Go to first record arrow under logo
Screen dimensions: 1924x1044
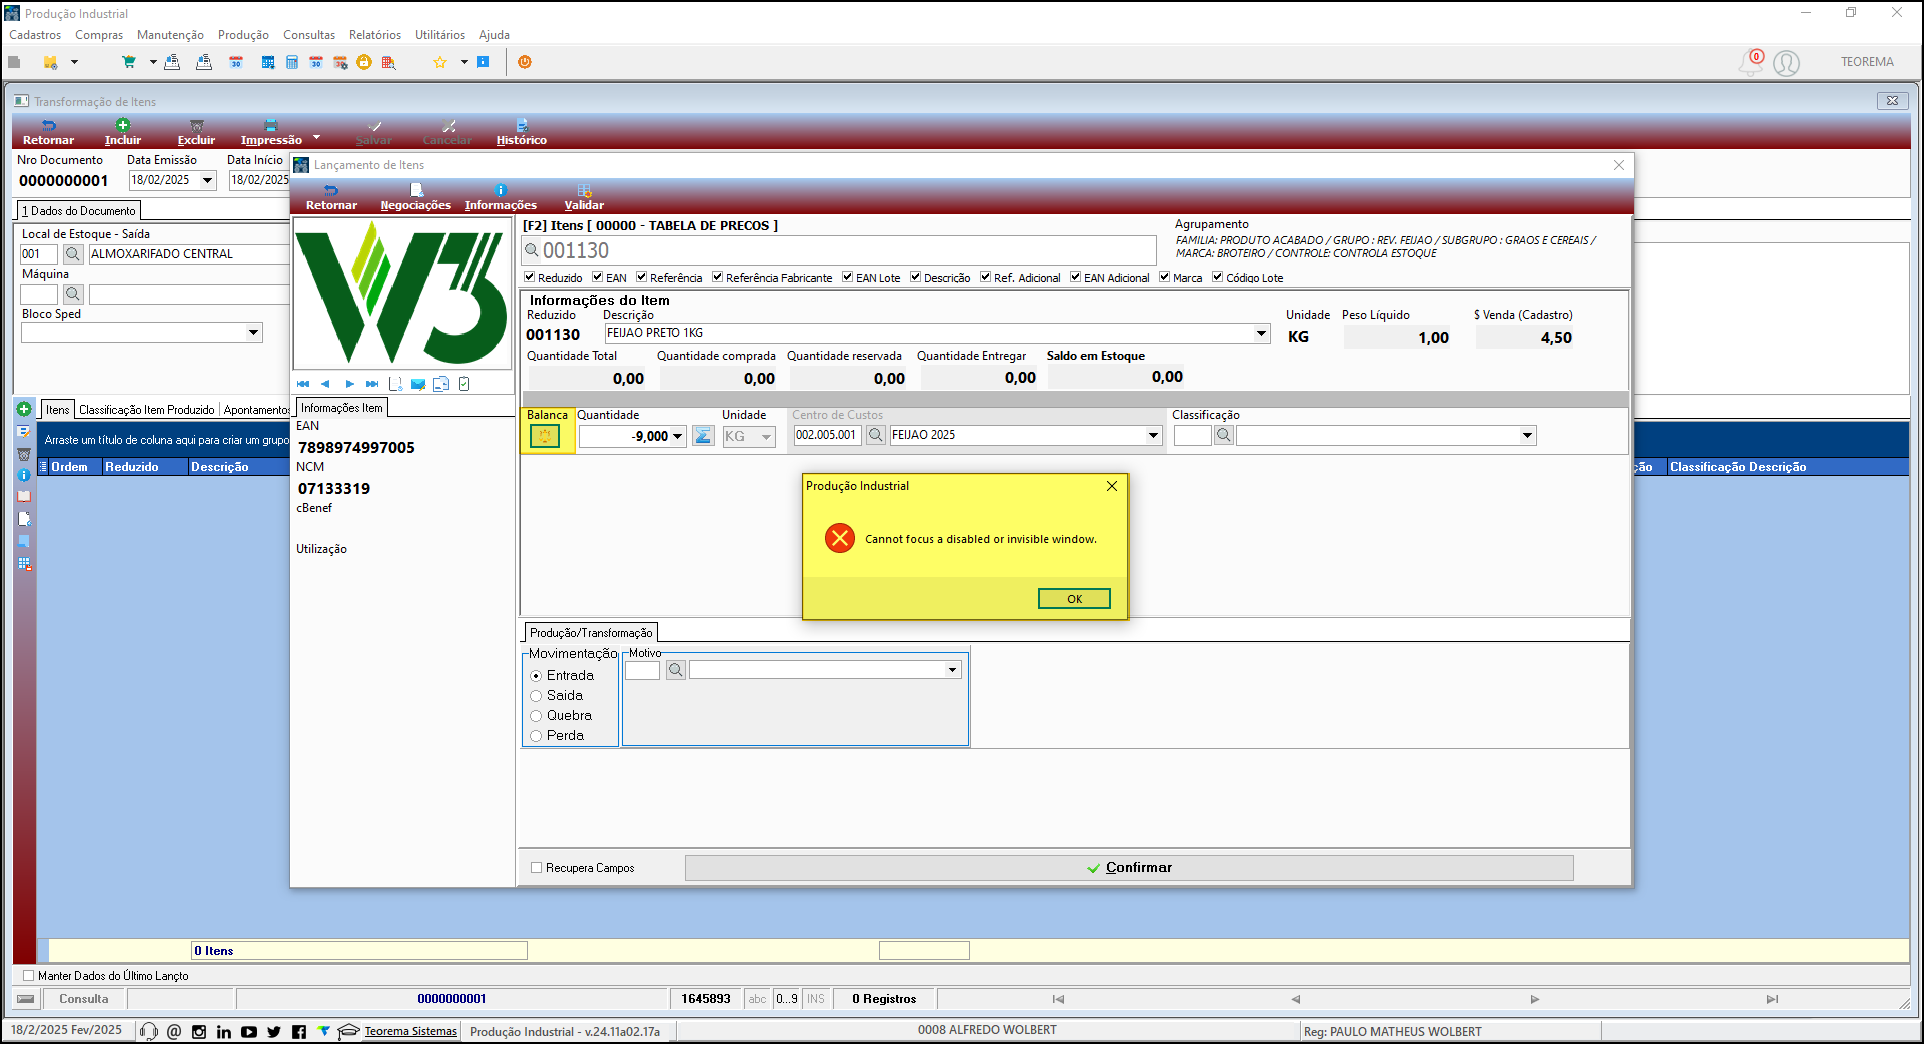[303, 384]
